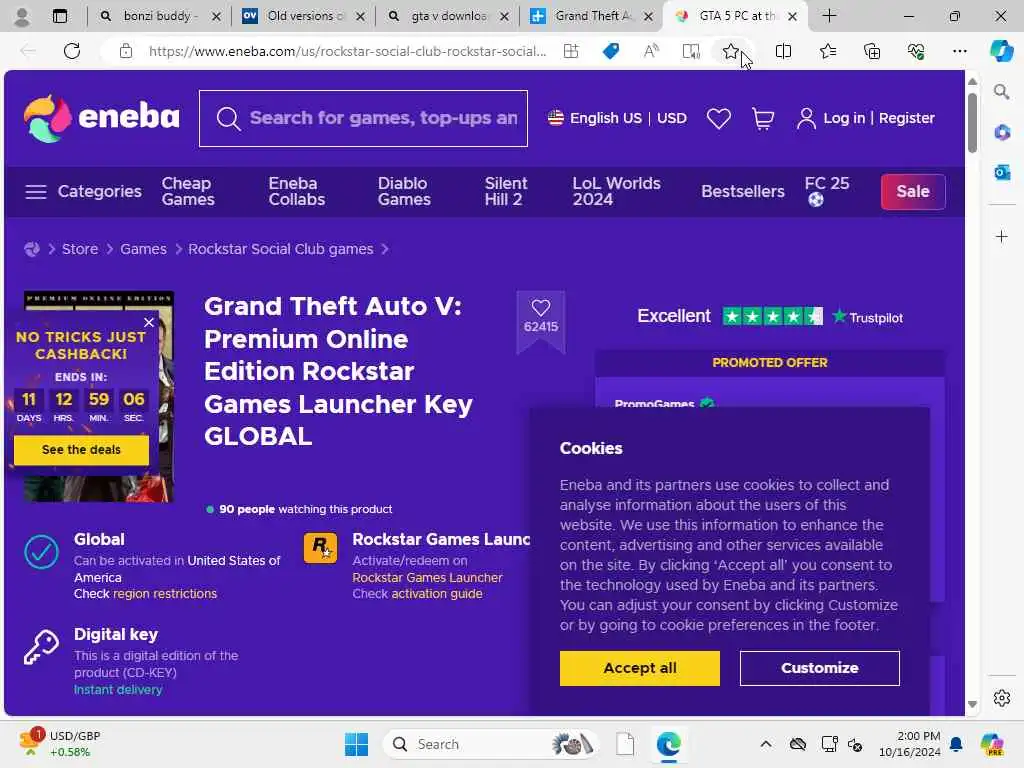1024x768 pixels.
Task: Click the Eneba logo
Action: [102, 118]
